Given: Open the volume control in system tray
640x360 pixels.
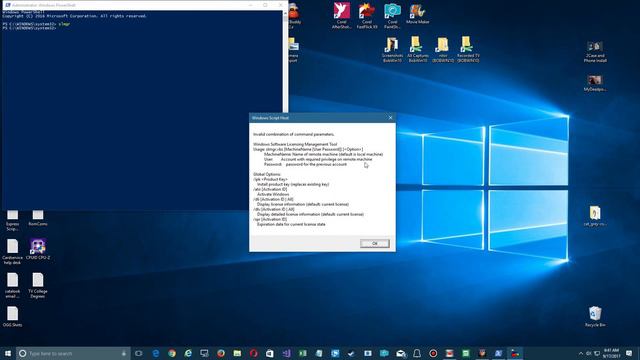Looking at the screenshot, I should coord(589,353).
